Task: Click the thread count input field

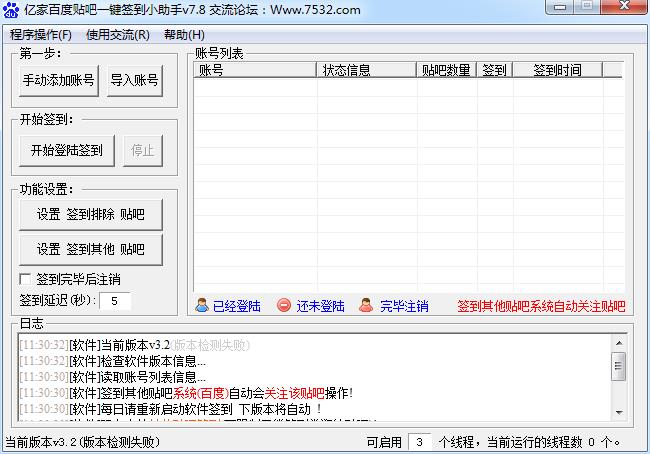Action: [421, 441]
